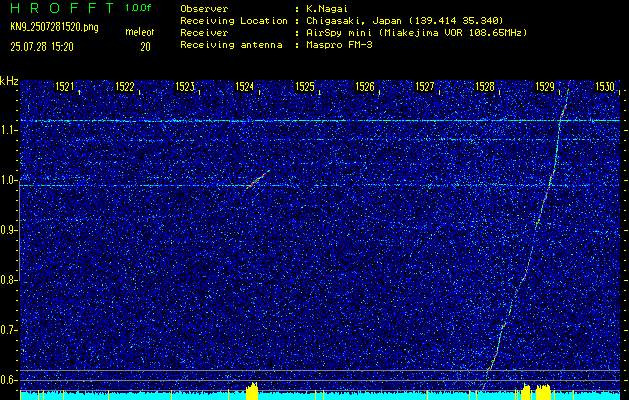This screenshot has height=400, width=629.
Task: Click the 1530 time marker
Action: (x=605, y=87)
